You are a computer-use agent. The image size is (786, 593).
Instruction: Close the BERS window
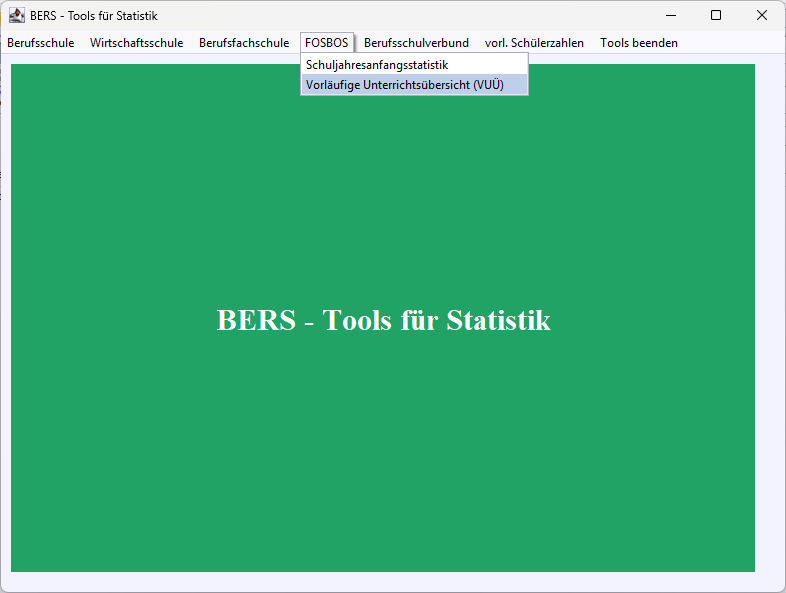click(x=762, y=15)
